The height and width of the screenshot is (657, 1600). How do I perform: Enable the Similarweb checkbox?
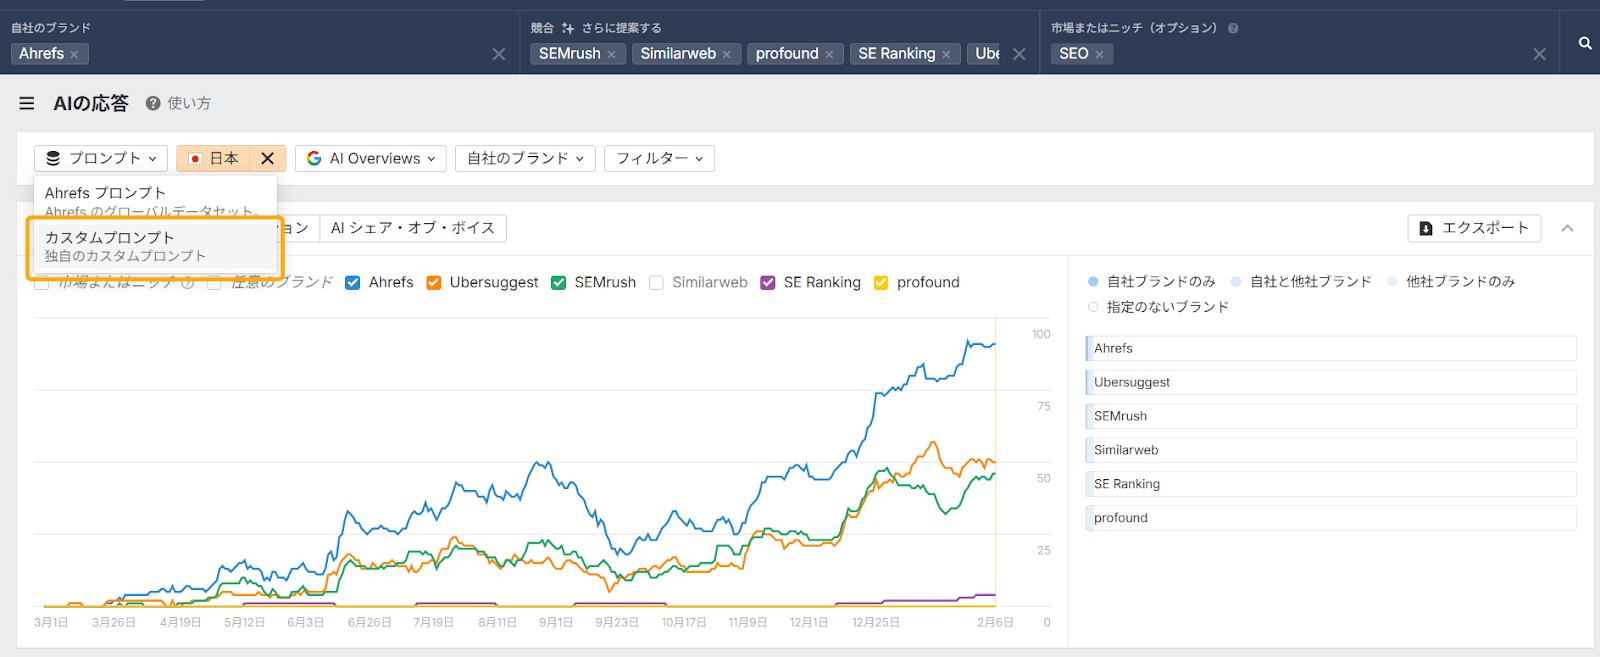click(657, 283)
